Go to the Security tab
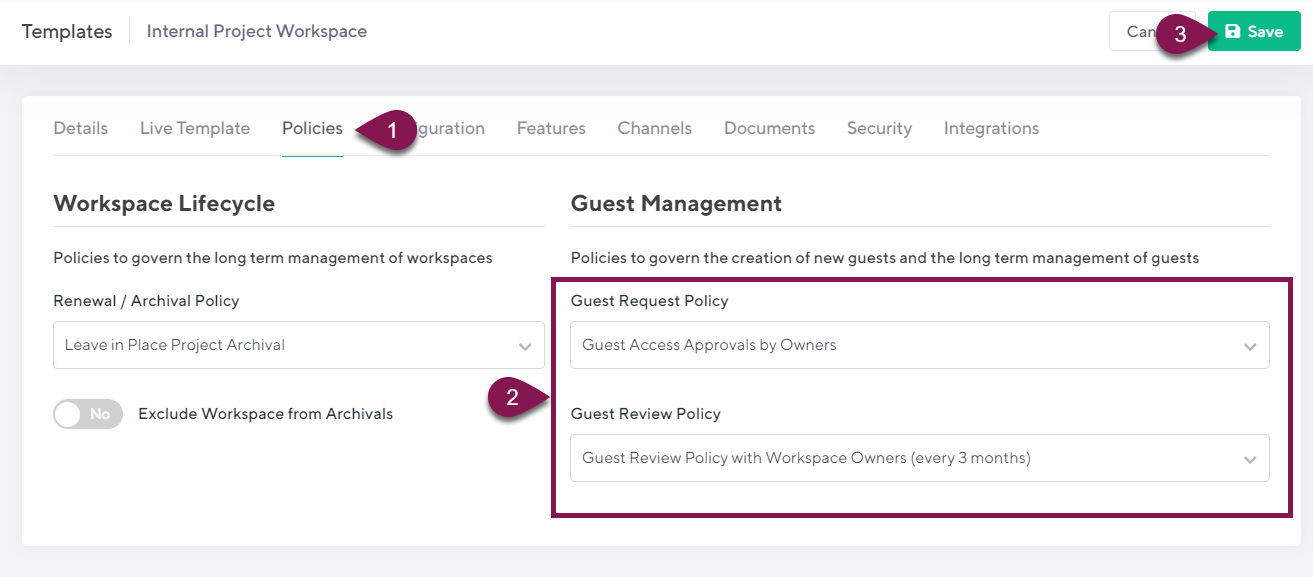Viewport: 1313px width, 577px height. 879,128
